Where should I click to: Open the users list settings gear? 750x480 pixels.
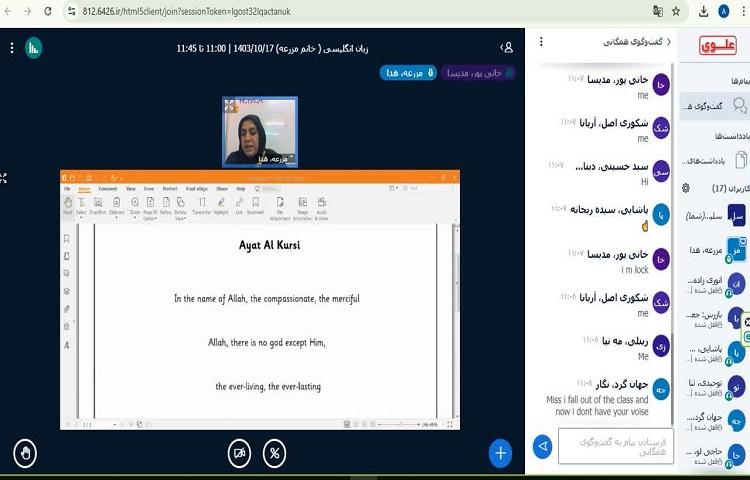(x=686, y=188)
